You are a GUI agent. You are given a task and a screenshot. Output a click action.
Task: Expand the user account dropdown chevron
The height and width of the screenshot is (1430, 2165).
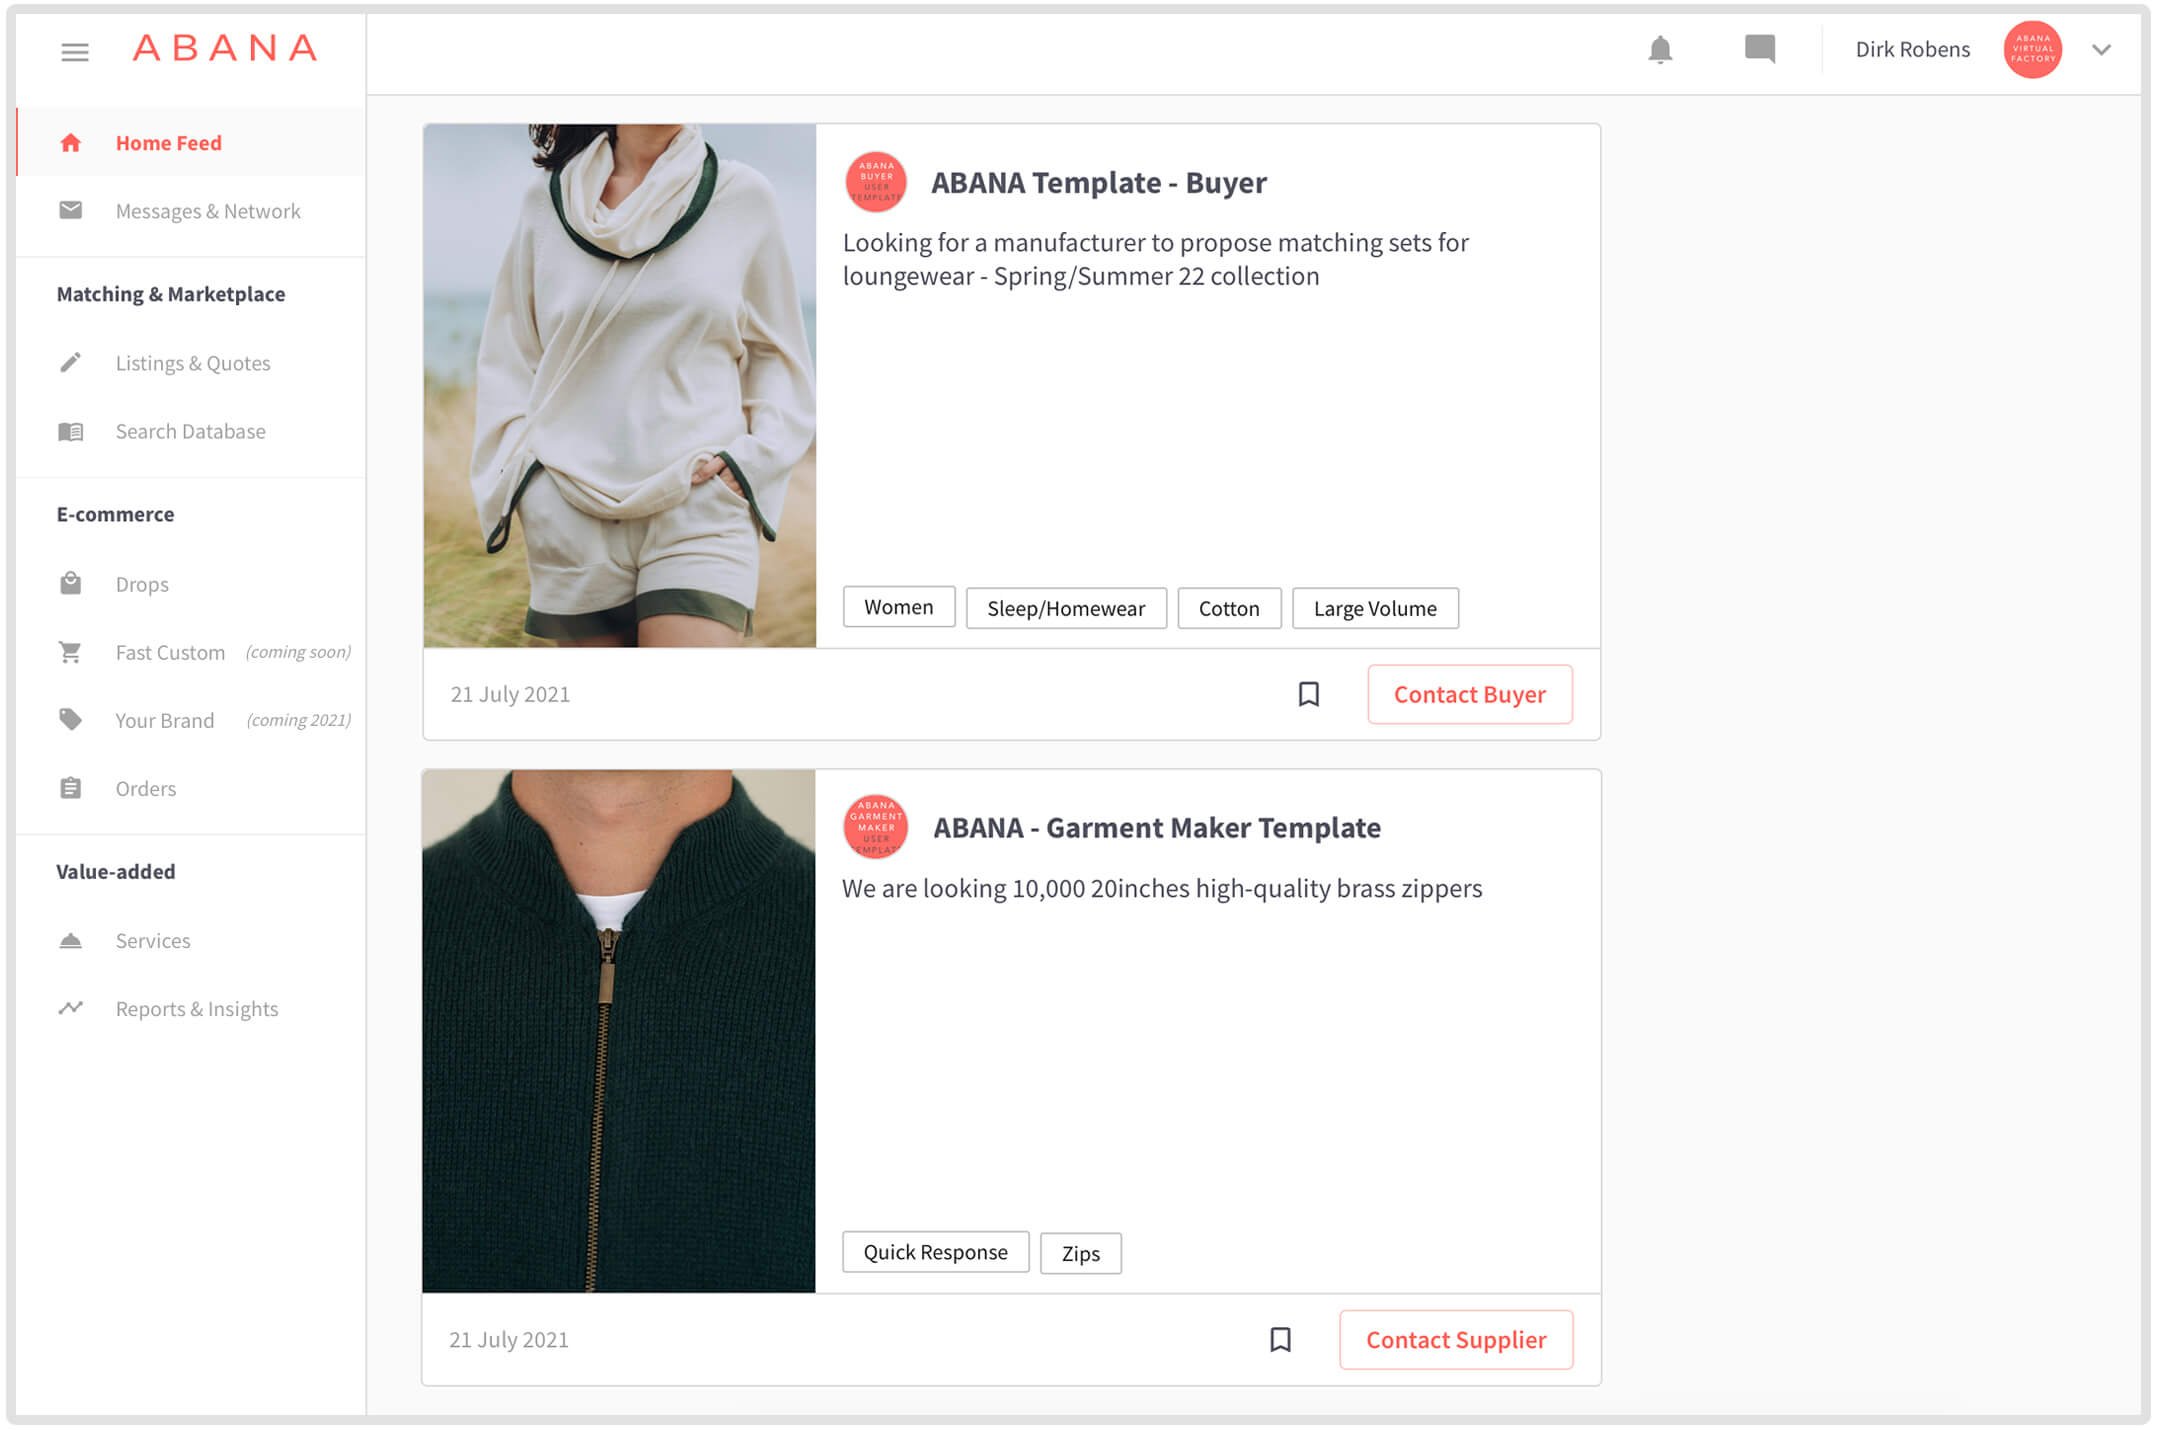coord(2101,50)
